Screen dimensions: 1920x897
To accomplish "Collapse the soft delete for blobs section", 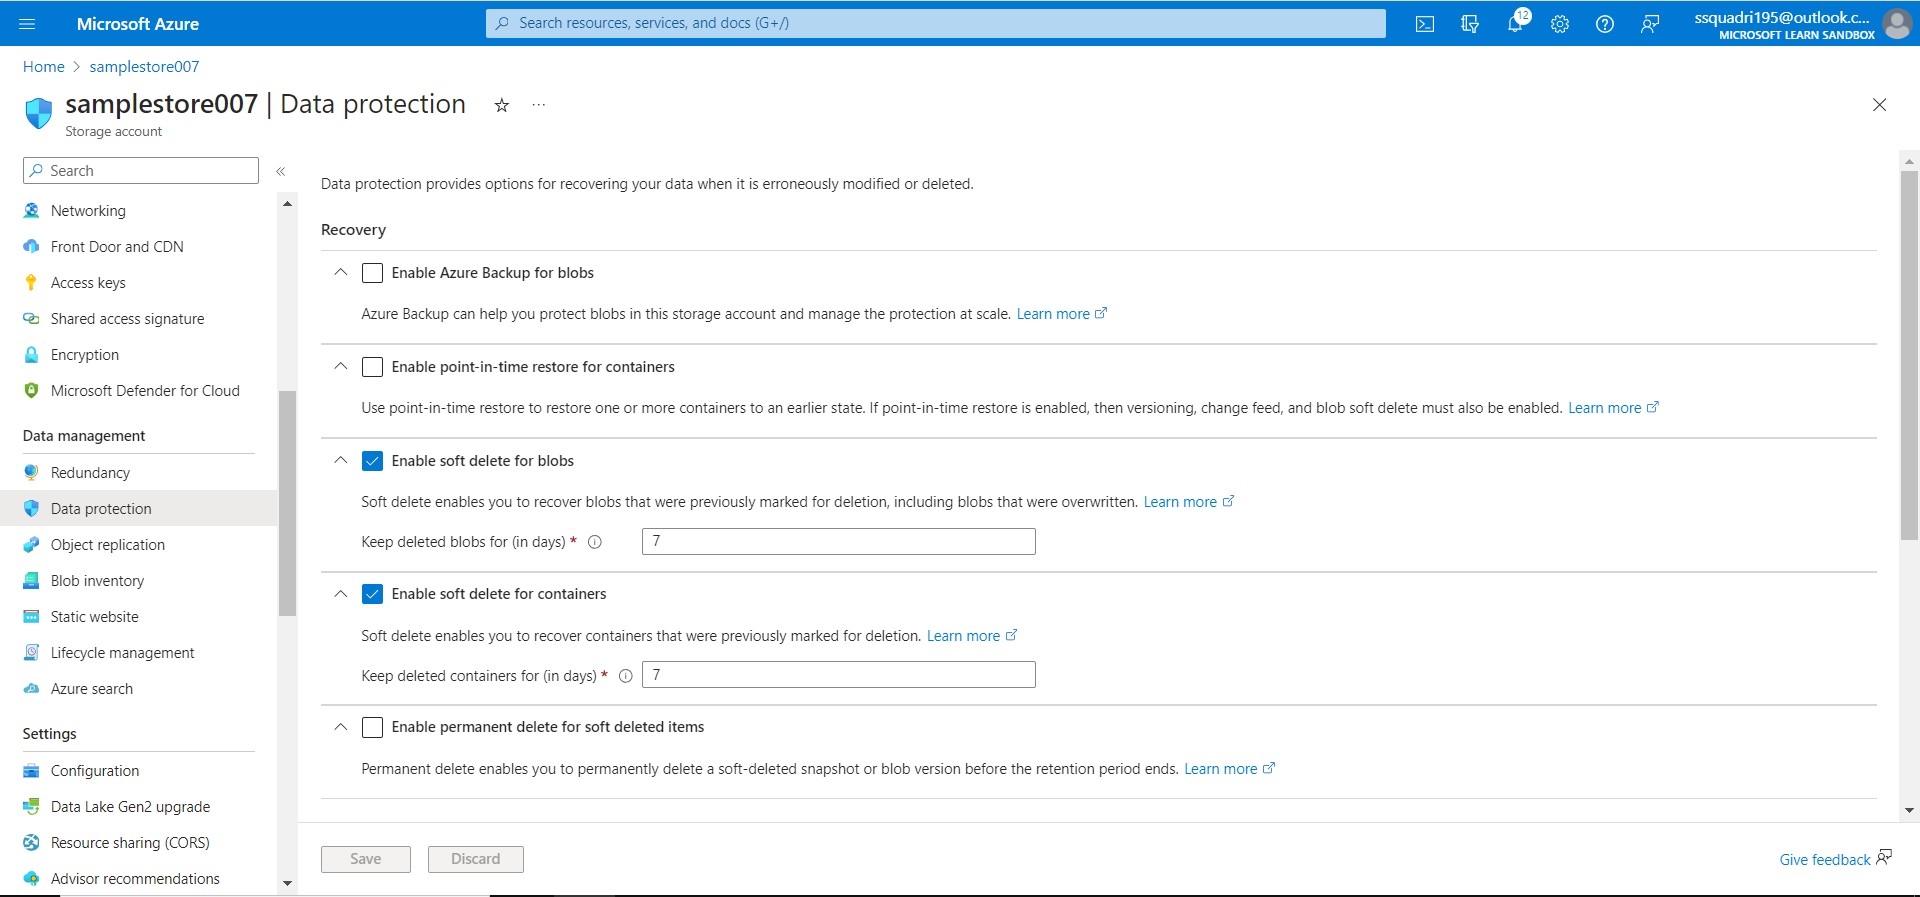I will (341, 460).
